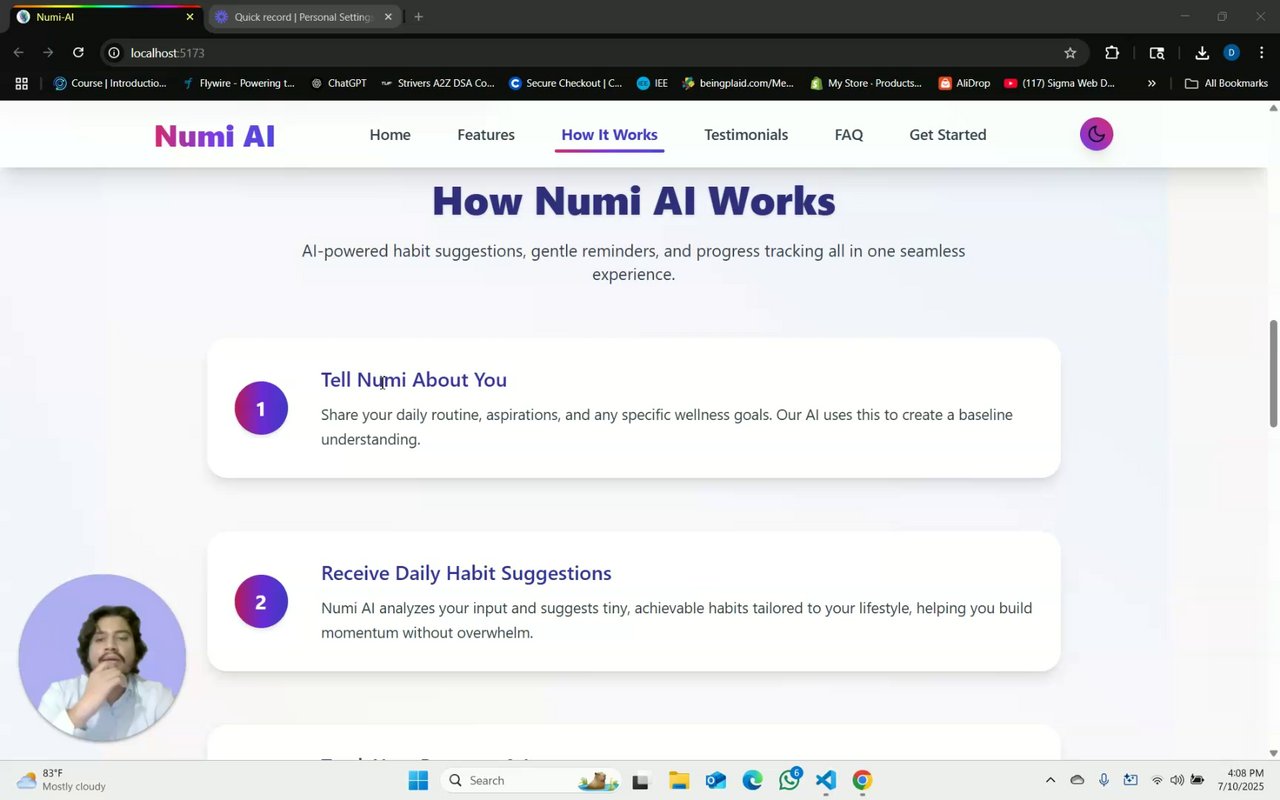The height and width of the screenshot is (800, 1280).
Task: Open the Sigma Web D... YouTube bookmark
Action: point(1059,83)
